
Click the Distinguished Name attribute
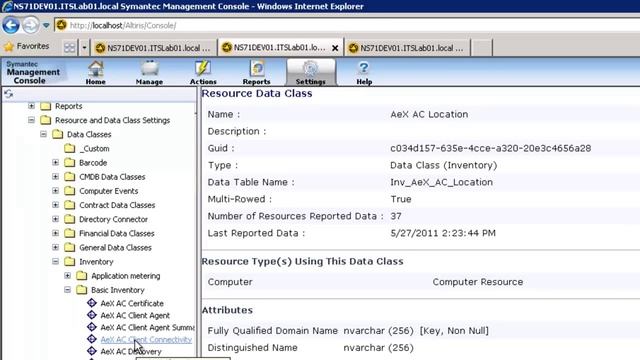click(x=253, y=348)
